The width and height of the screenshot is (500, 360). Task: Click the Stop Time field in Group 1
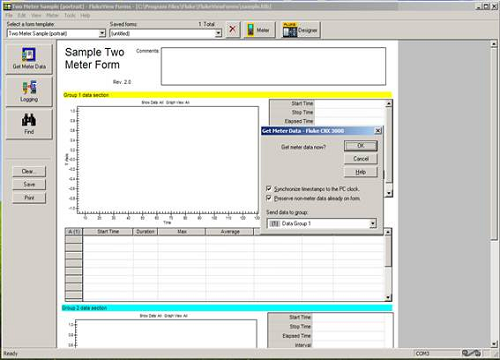[x=350, y=112]
